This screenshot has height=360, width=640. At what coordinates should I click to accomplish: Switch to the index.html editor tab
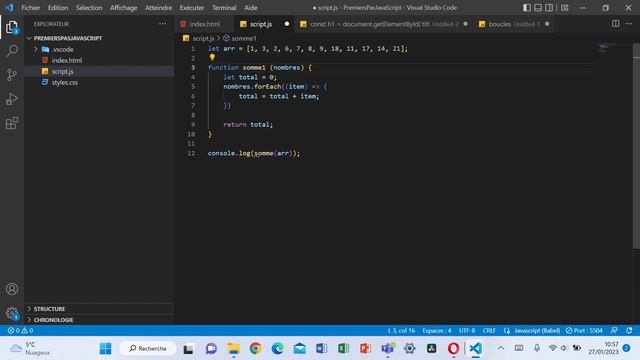tap(204, 24)
